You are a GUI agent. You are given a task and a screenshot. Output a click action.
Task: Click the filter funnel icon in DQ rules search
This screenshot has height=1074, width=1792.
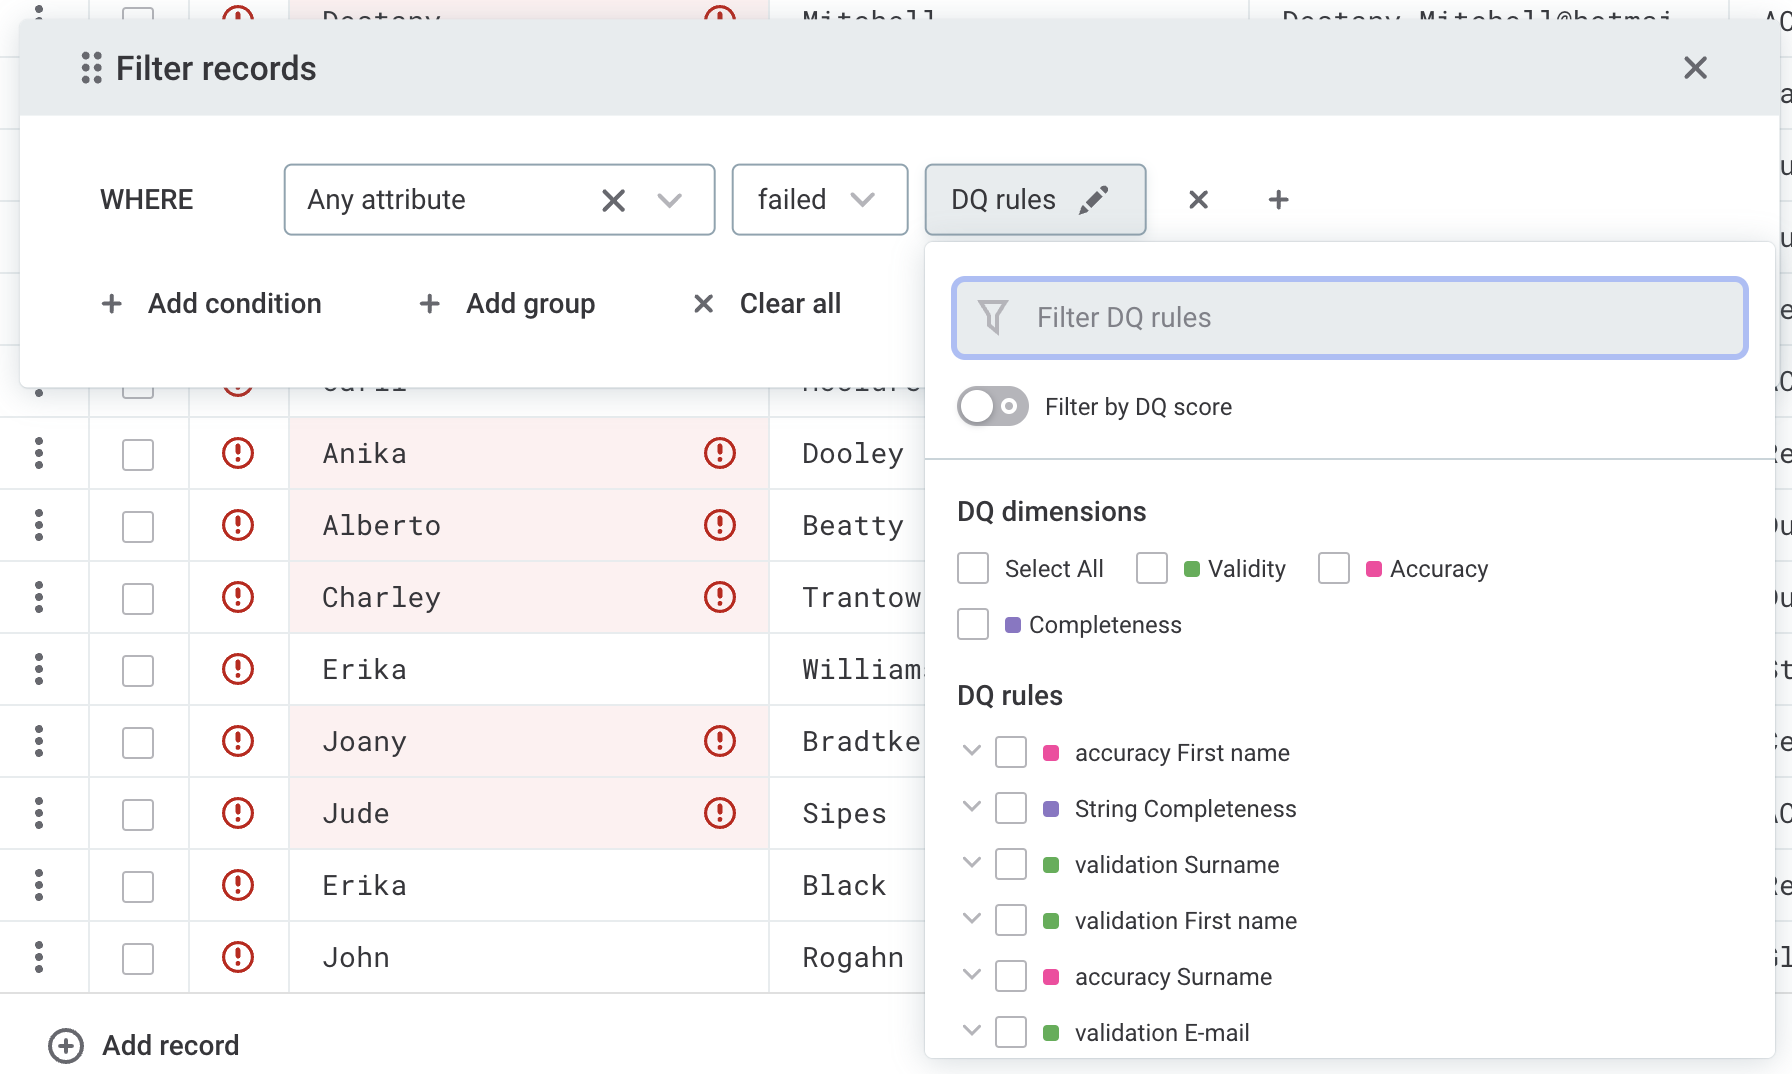click(991, 317)
